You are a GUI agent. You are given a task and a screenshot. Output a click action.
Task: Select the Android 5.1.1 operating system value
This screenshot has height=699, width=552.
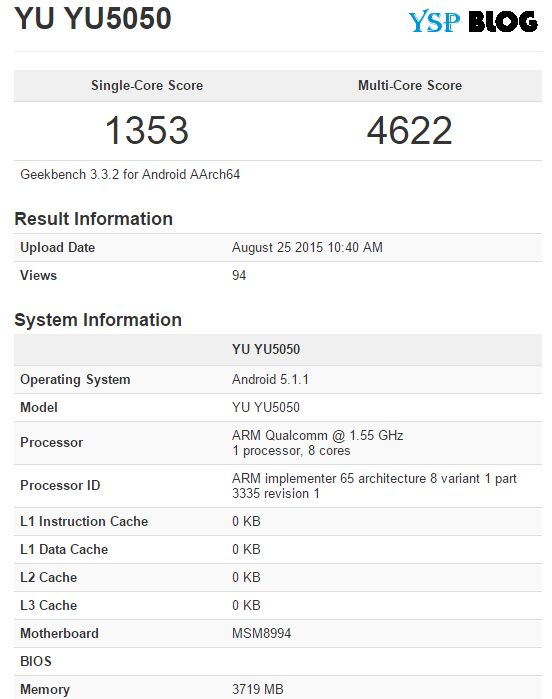[270, 379]
